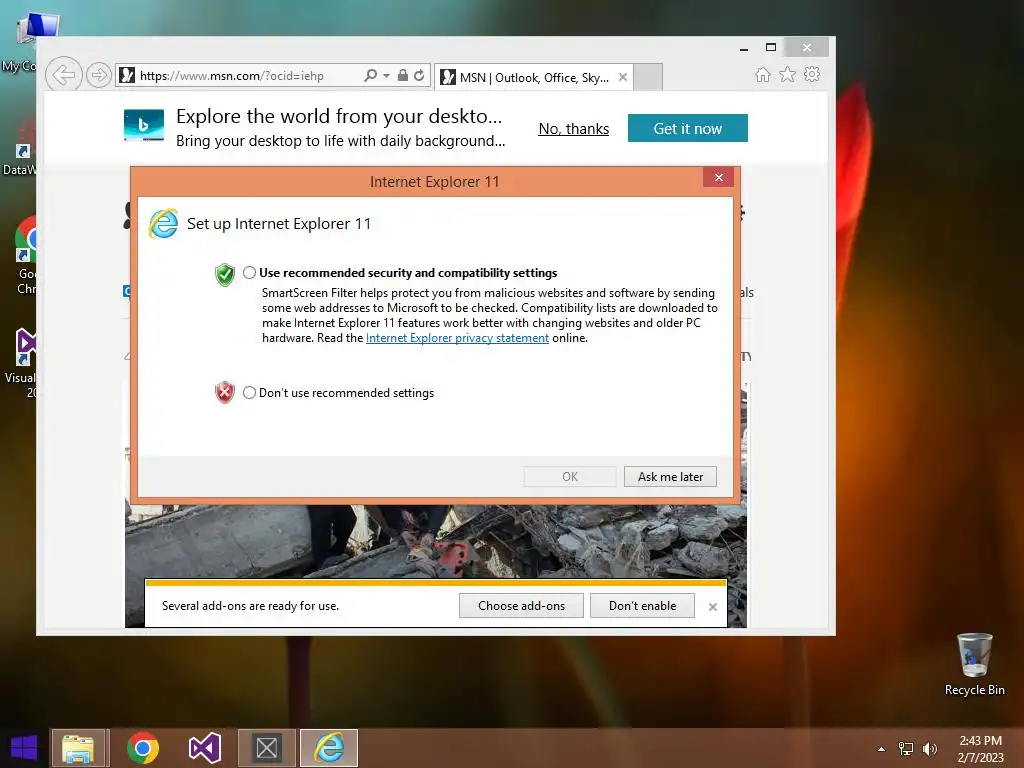Show hidden system tray icons
Viewport: 1024px width, 768px height.
[882, 749]
